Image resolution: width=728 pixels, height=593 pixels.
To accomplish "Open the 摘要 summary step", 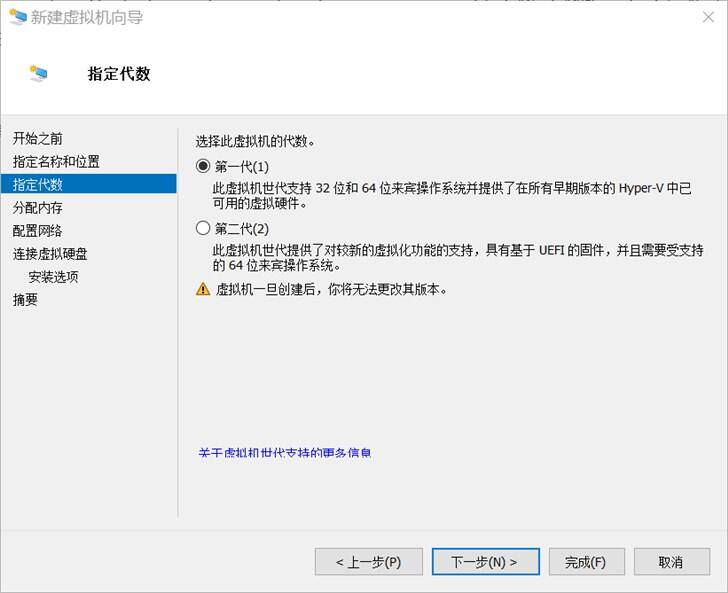I will (25, 300).
